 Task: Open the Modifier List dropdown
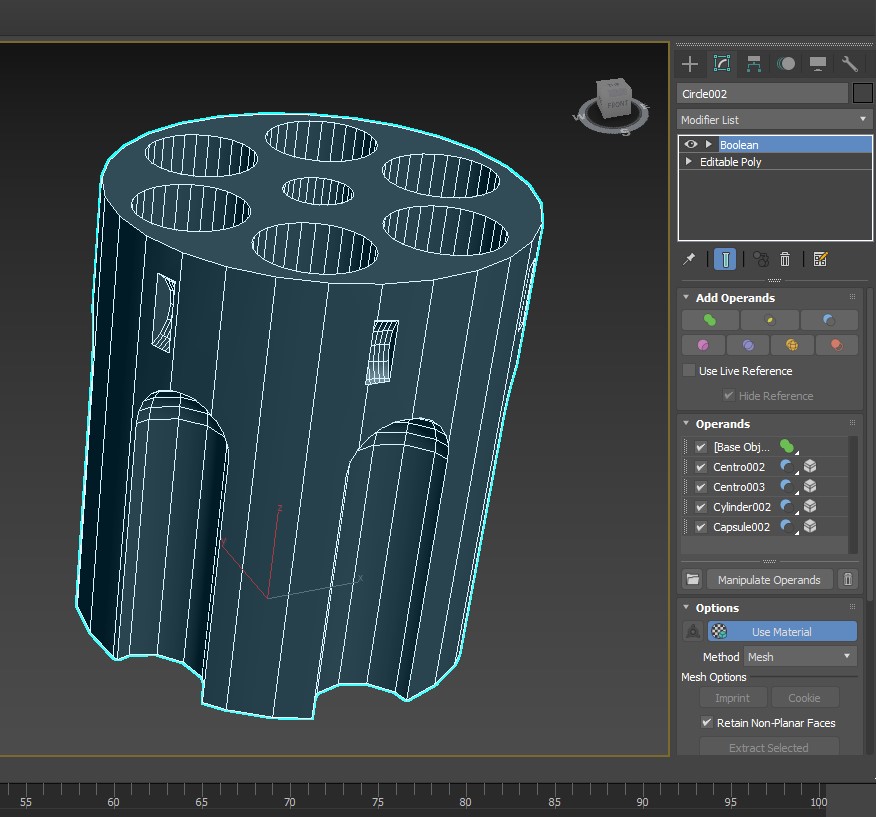775,119
